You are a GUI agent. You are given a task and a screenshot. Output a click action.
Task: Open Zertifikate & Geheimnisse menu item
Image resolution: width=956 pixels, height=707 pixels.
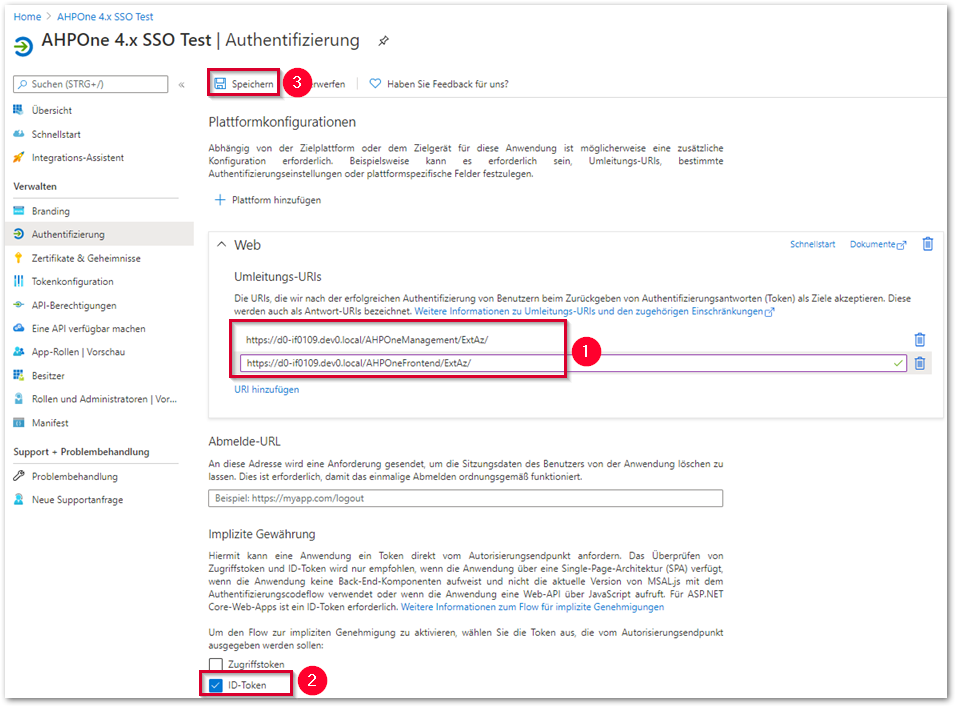(x=86, y=258)
